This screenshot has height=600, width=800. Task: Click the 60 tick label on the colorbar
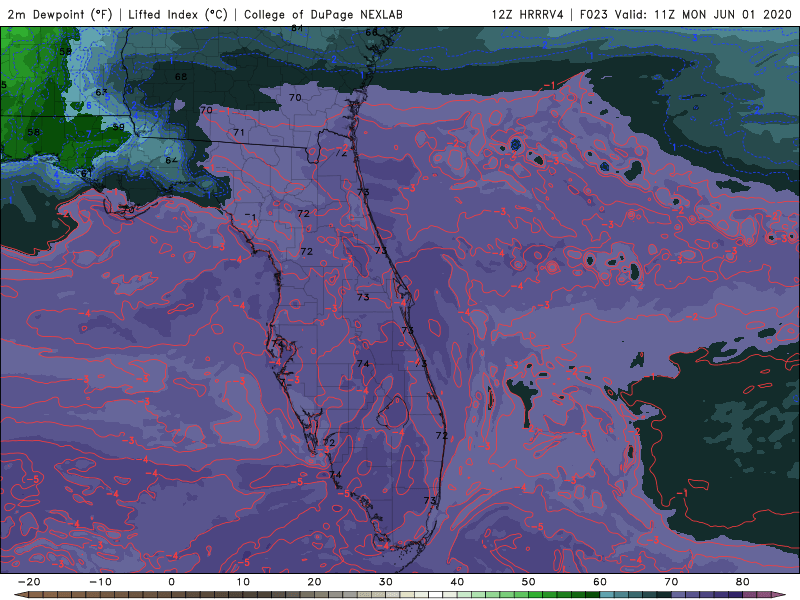click(x=600, y=582)
